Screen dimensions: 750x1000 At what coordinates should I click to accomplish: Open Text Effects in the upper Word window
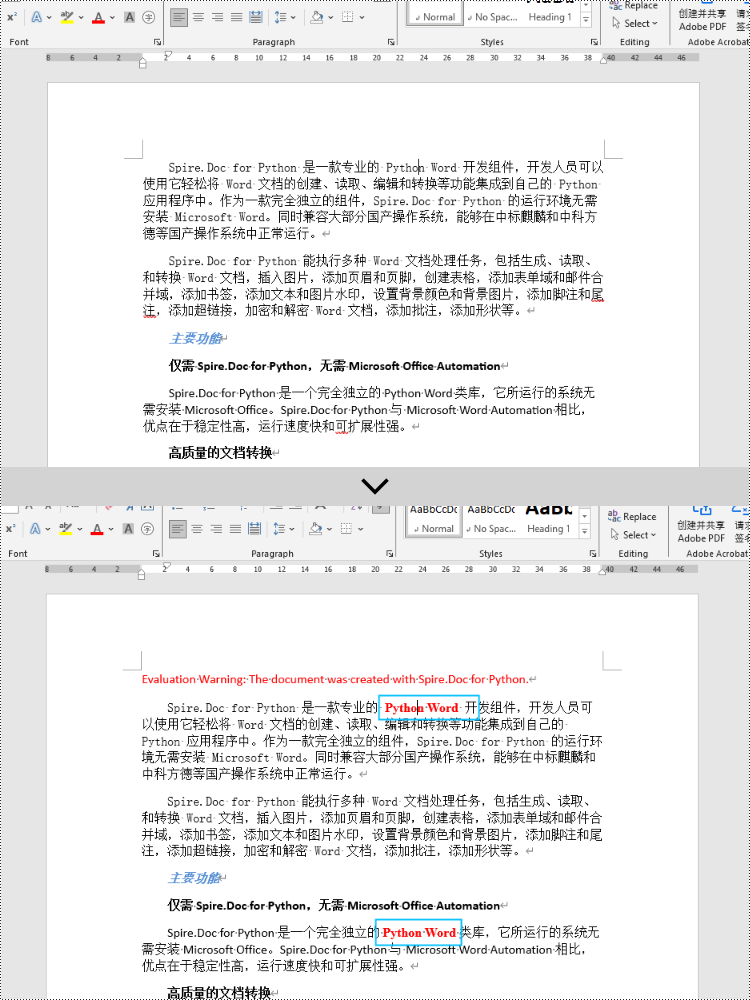pyautogui.click(x=36, y=18)
